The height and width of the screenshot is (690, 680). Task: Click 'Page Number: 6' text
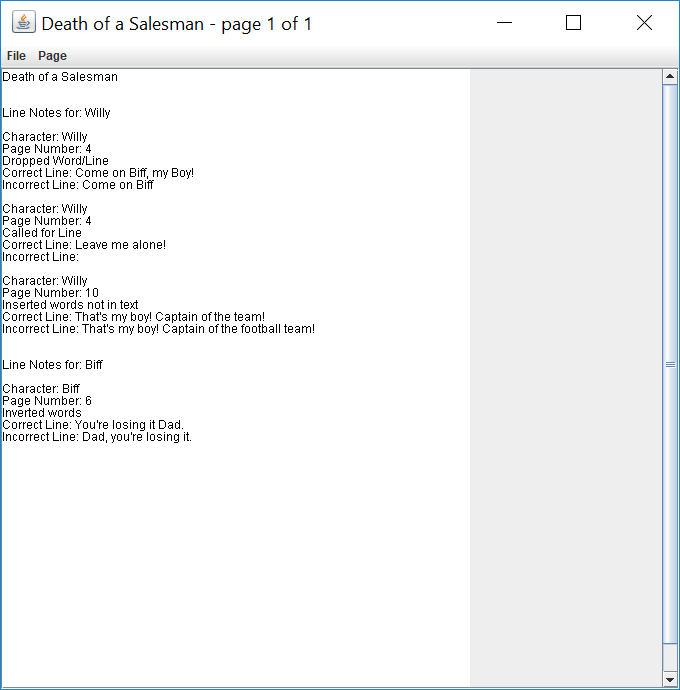click(x=47, y=401)
